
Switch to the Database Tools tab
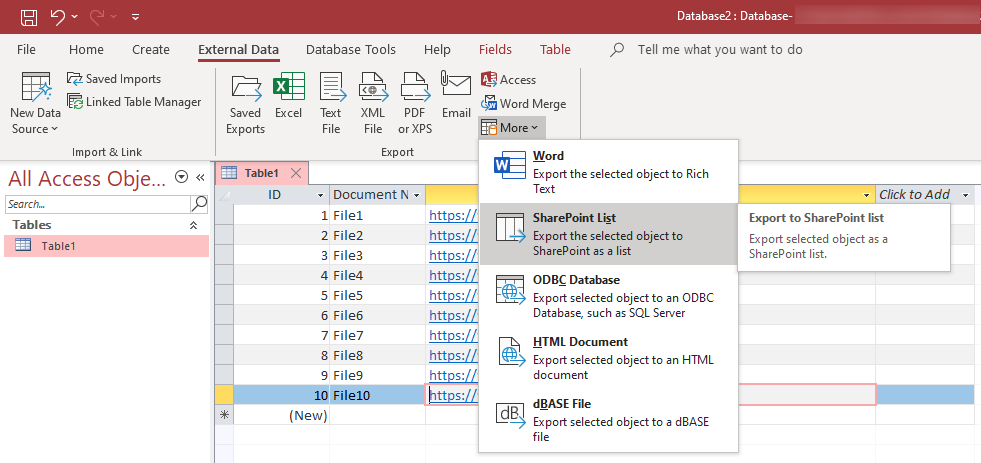(350, 49)
